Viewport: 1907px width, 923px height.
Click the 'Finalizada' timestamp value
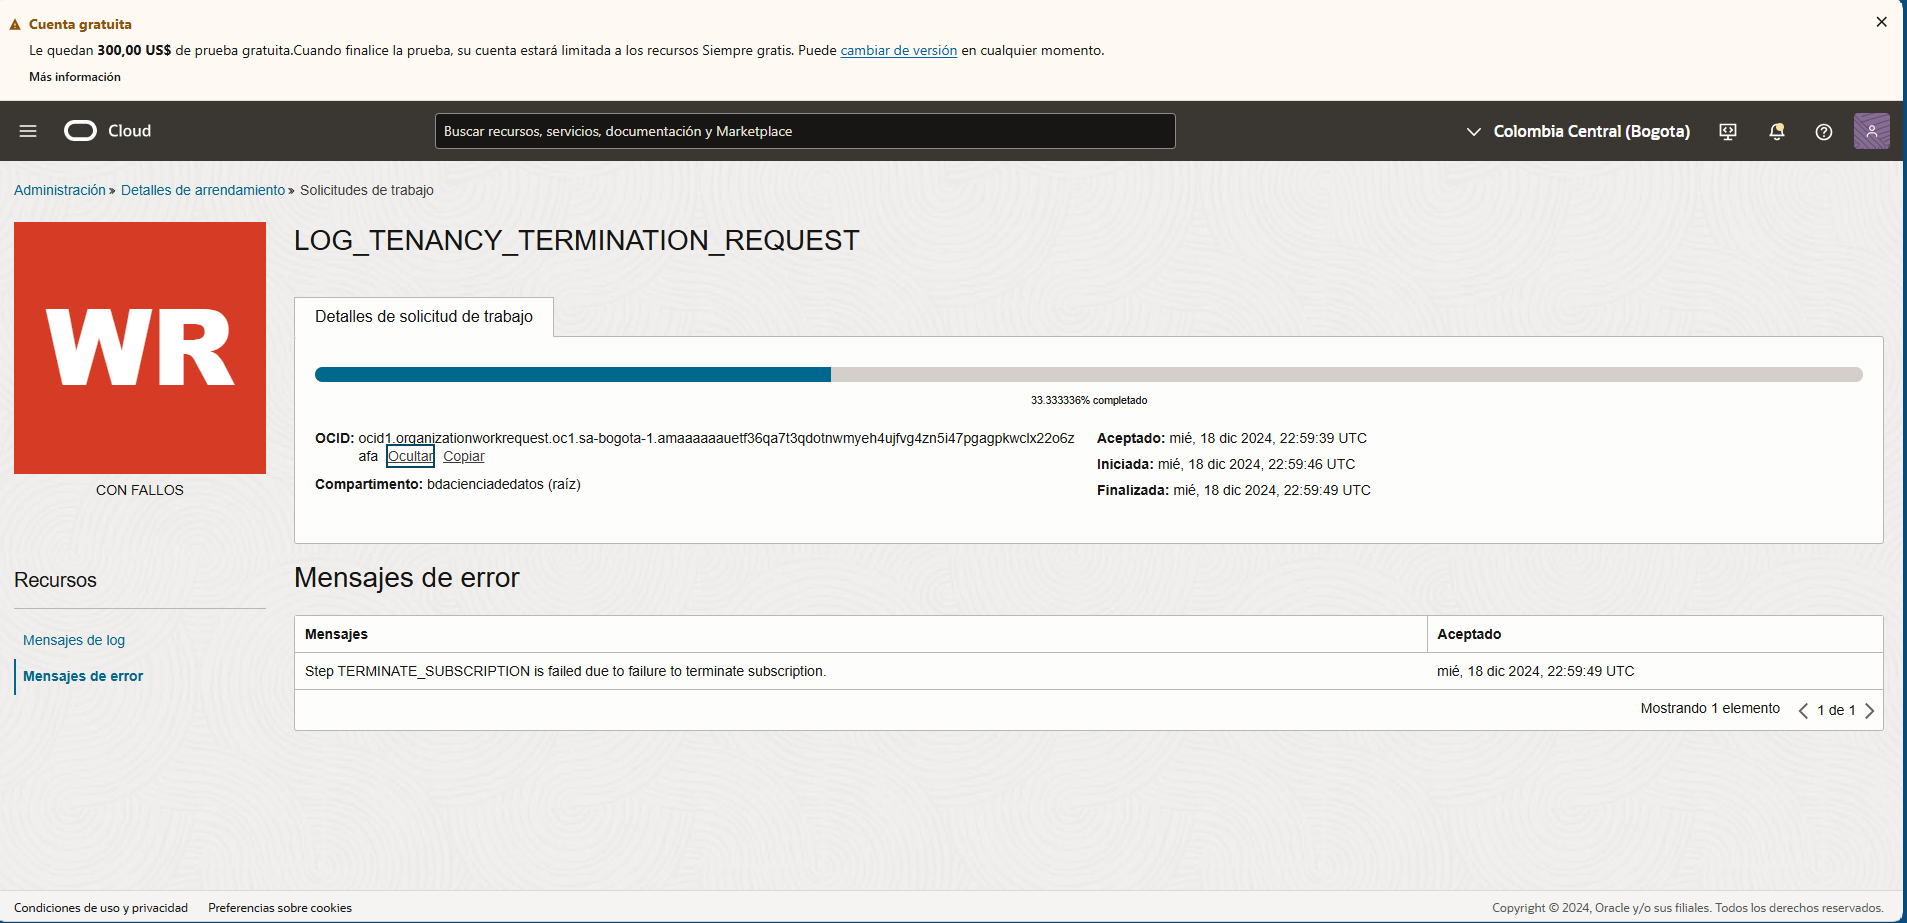pyautogui.click(x=1272, y=490)
